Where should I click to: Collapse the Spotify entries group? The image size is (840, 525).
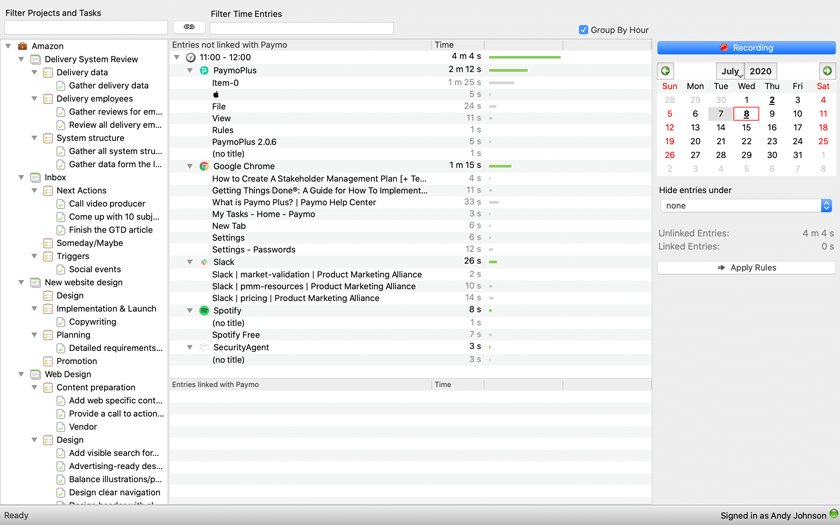click(190, 310)
